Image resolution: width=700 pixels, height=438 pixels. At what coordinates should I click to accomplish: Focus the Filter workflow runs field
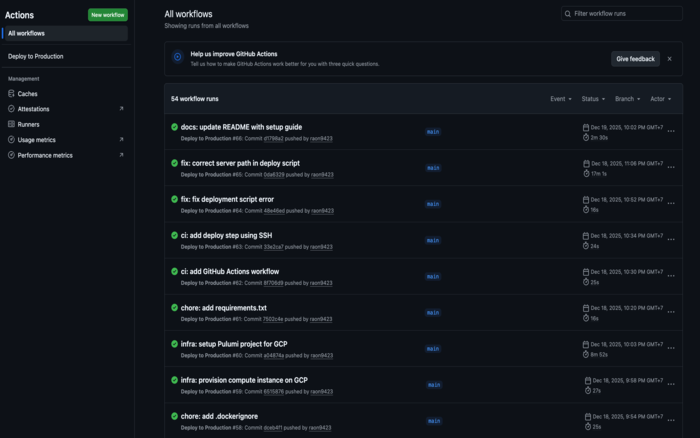pyautogui.click(x=621, y=14)
